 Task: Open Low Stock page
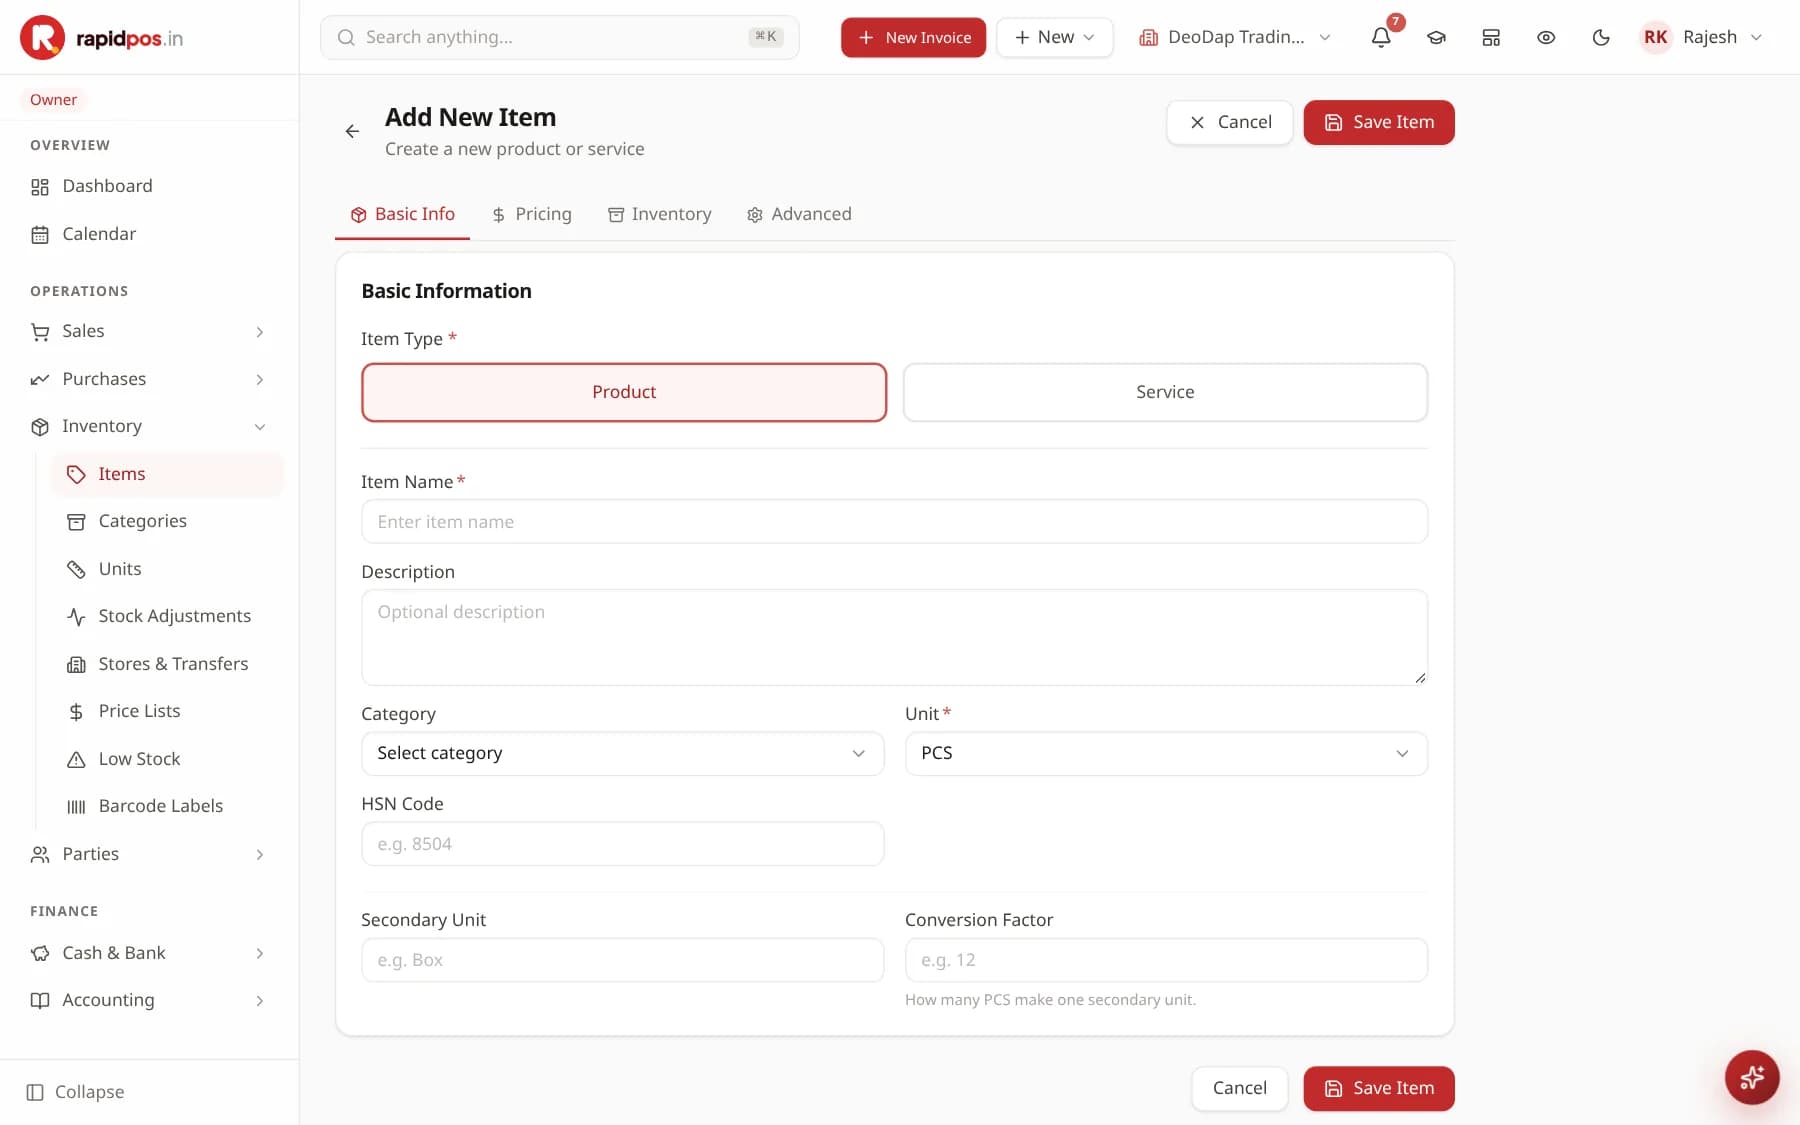coord(168,759)
